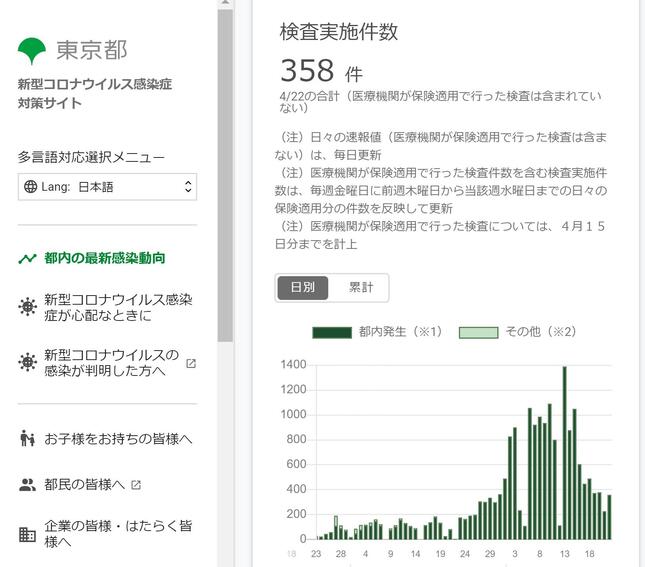Click the trend chart icon beside 都内の最新感染動向

click(27, 258)
